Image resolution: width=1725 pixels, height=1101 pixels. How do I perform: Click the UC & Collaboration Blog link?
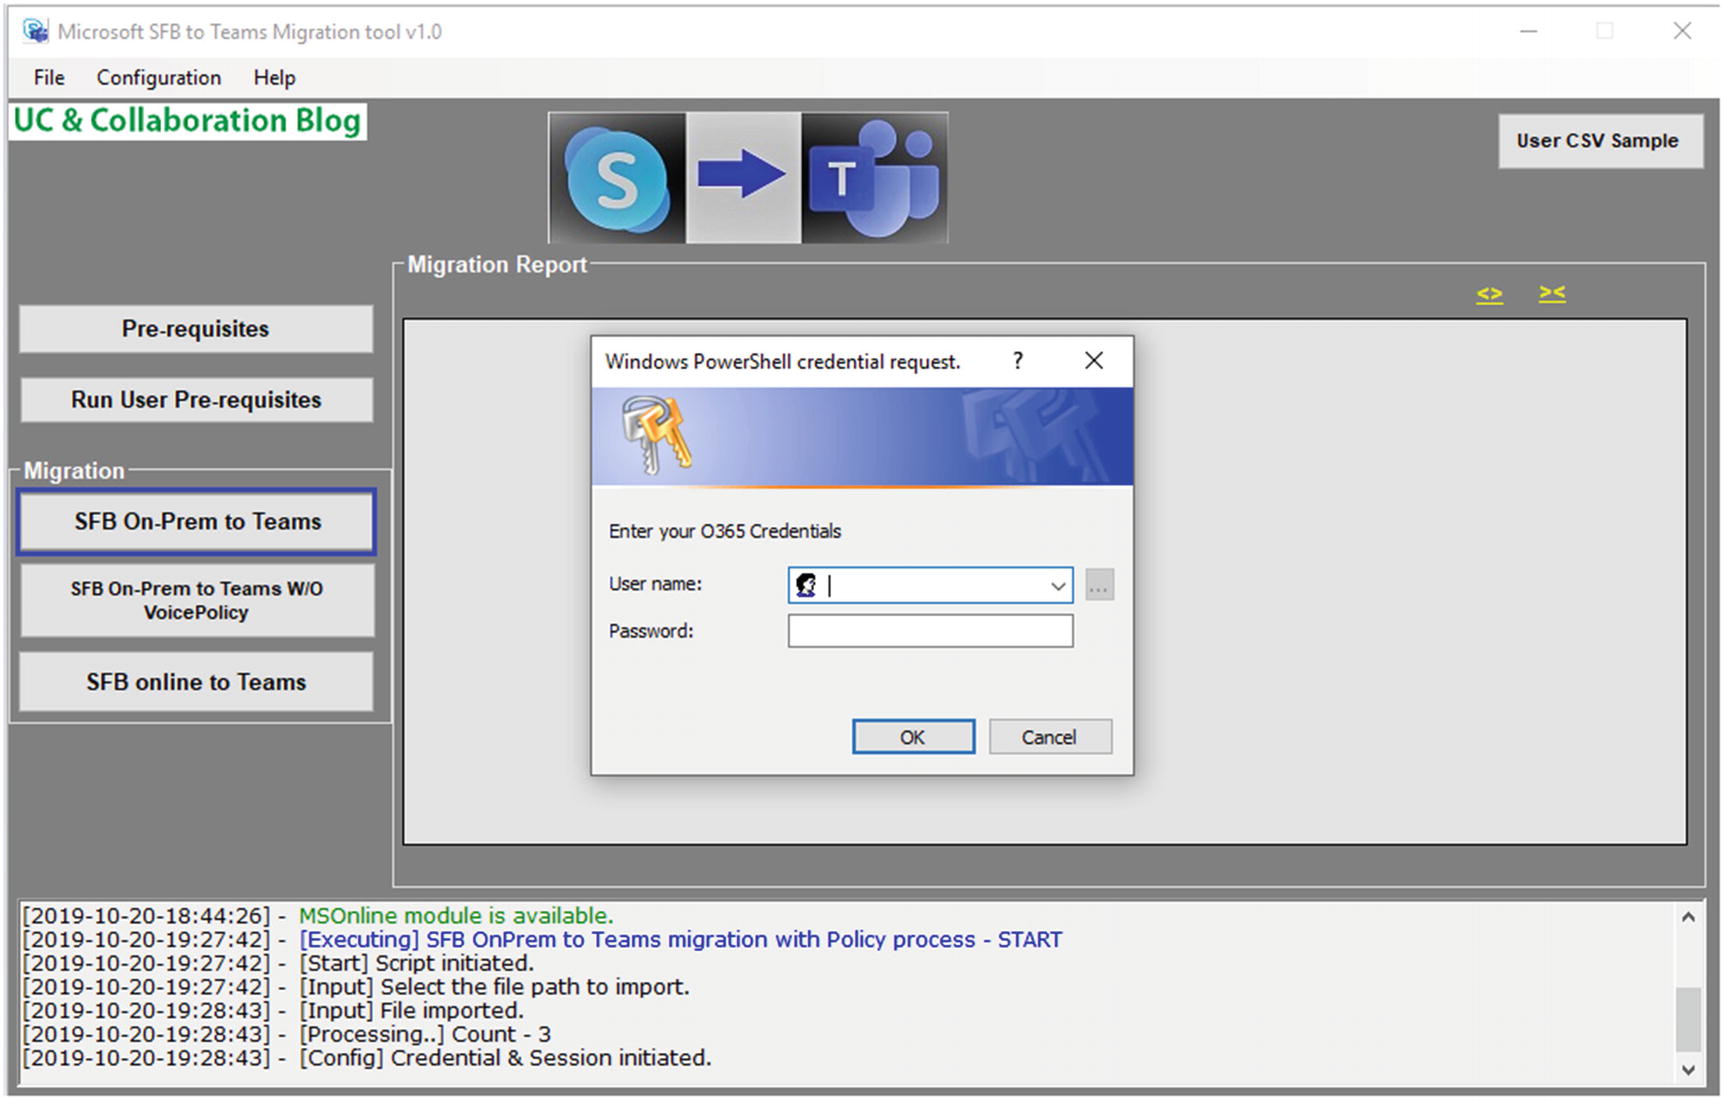coord(187,121)
